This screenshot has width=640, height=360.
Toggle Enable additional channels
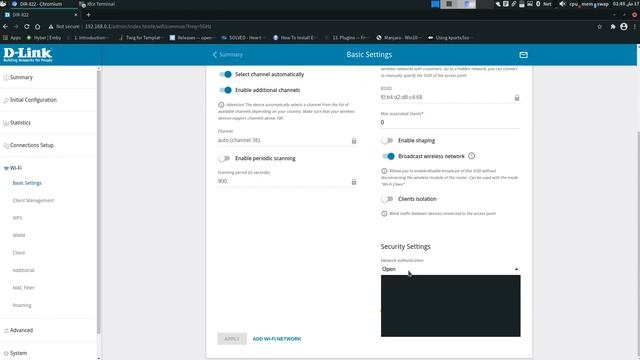tap(225, 90)
